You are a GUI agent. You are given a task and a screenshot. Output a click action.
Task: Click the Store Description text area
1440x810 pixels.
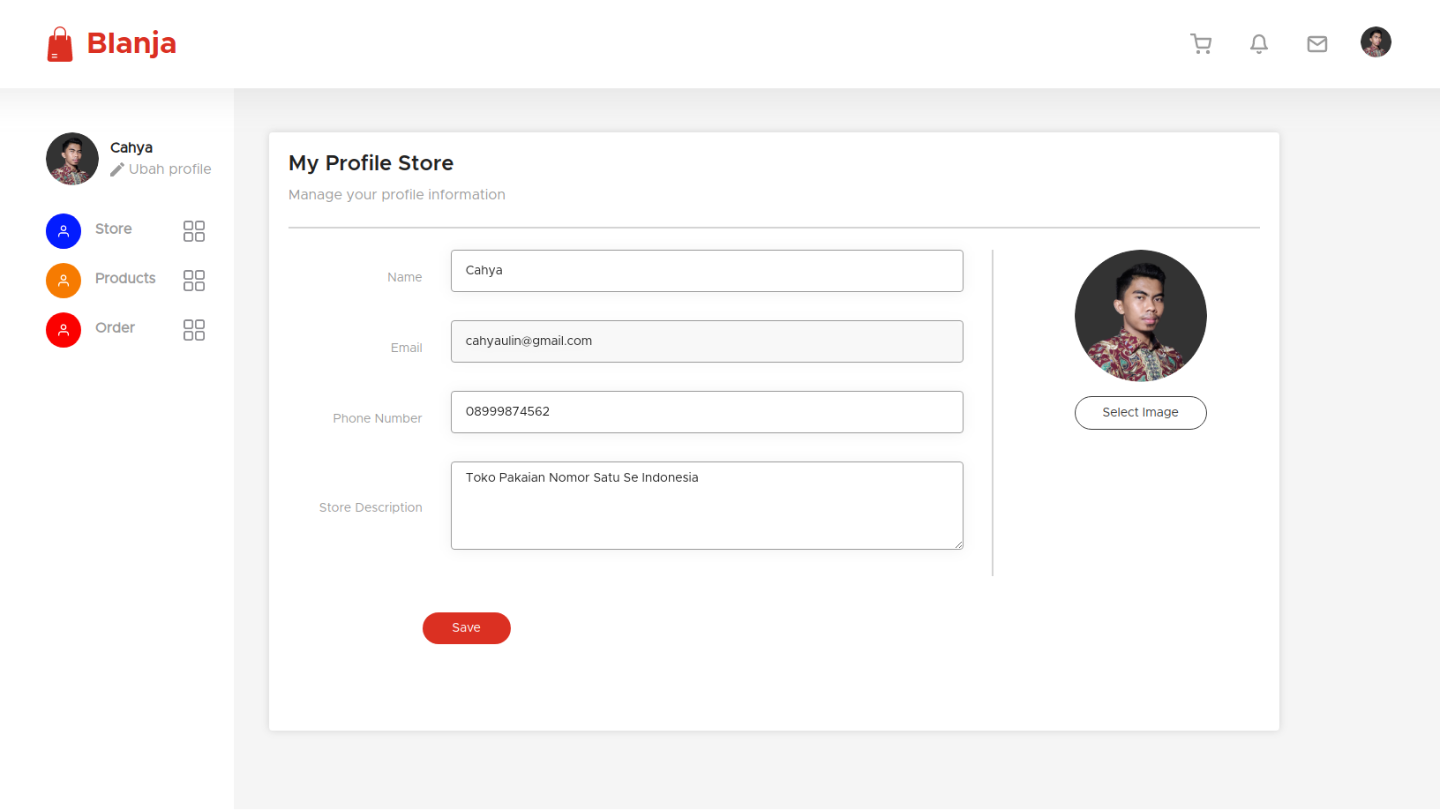(x=707, y=505)
